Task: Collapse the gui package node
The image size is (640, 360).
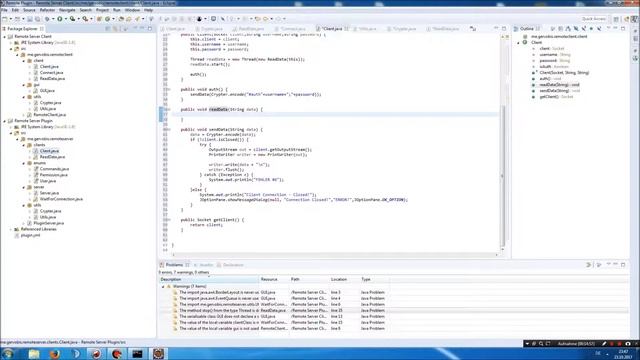Action: point(24,84)
